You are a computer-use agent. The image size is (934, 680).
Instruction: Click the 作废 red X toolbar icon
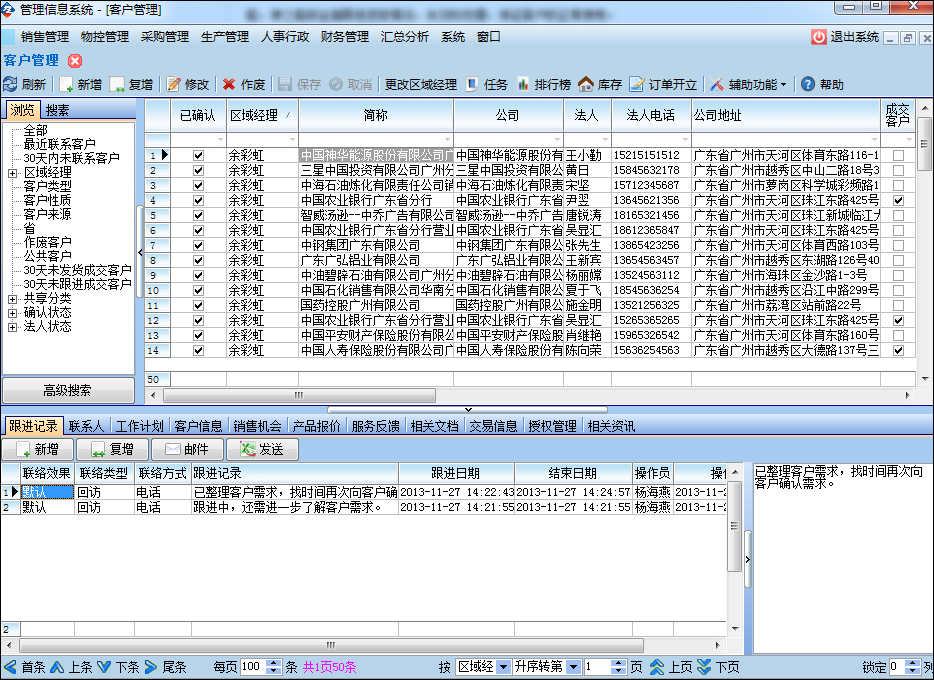pos(230,85)
